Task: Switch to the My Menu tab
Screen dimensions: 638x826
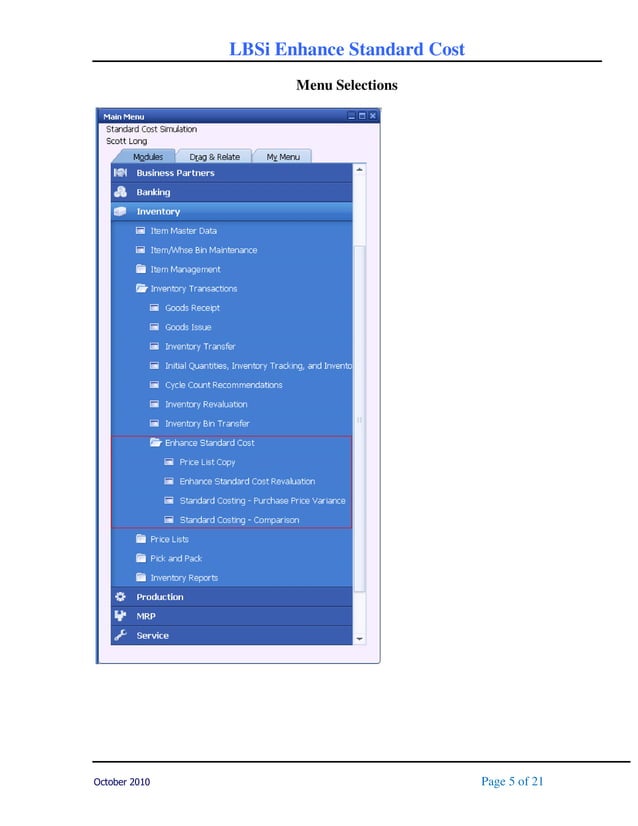Action: tap(283, 157)
